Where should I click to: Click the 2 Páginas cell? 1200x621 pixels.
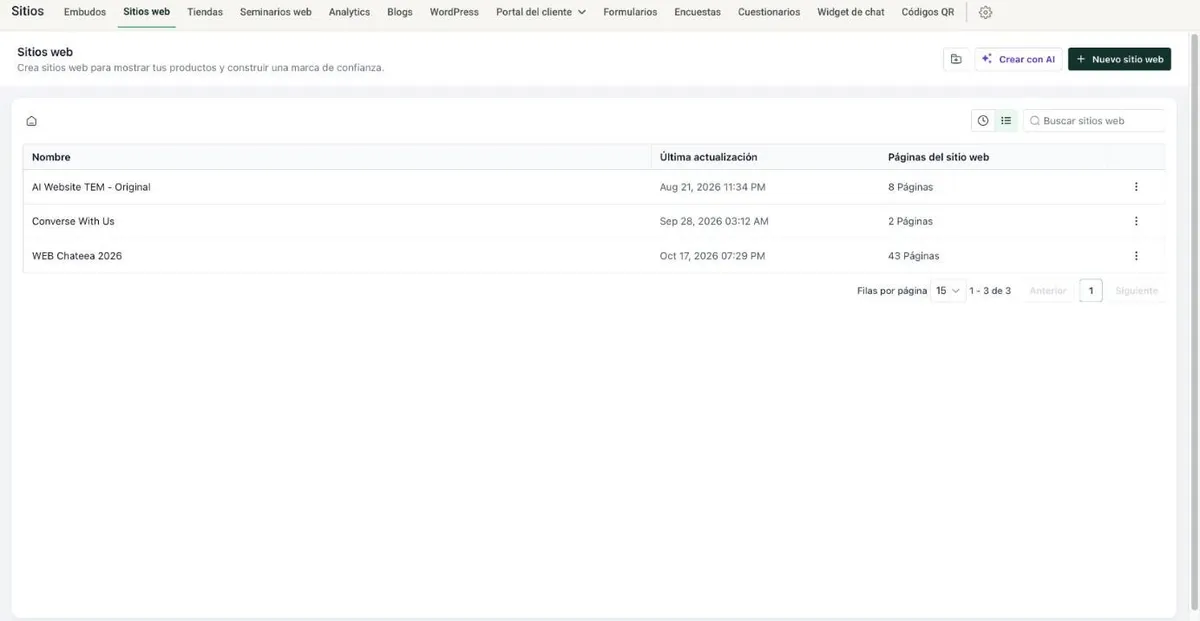[x=910, y=221]
